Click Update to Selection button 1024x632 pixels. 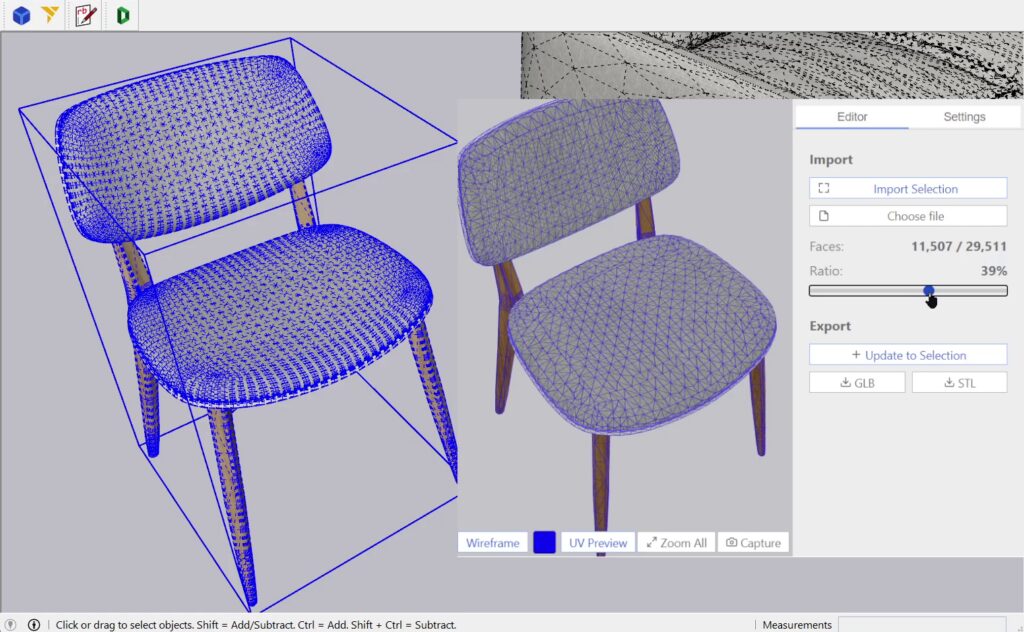(x=908, y=355)
